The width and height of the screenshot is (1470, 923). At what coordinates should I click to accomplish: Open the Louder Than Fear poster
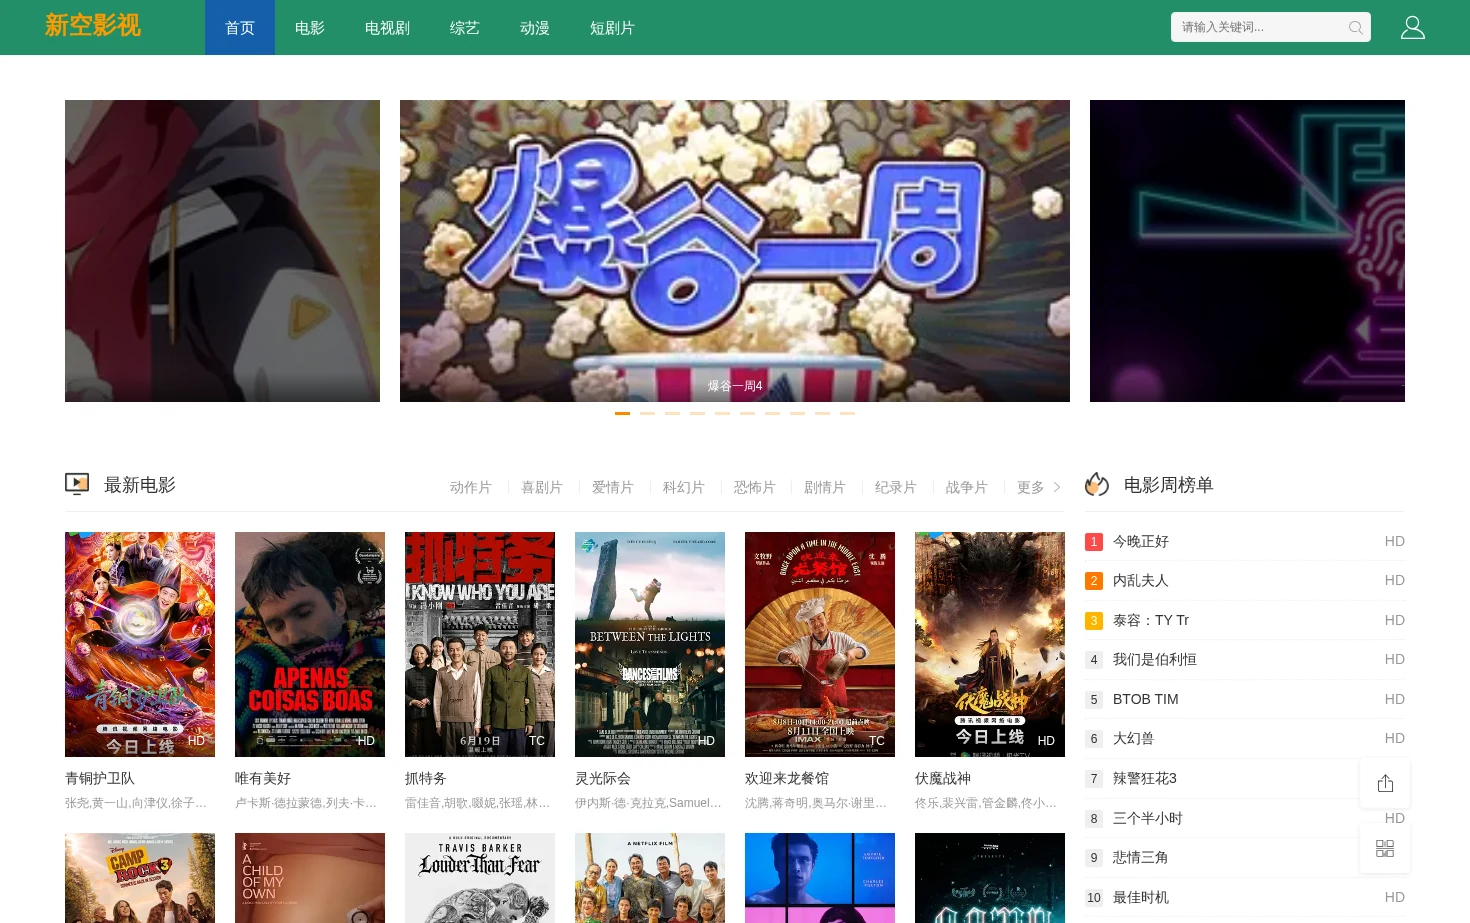click(x=480, y=878)
